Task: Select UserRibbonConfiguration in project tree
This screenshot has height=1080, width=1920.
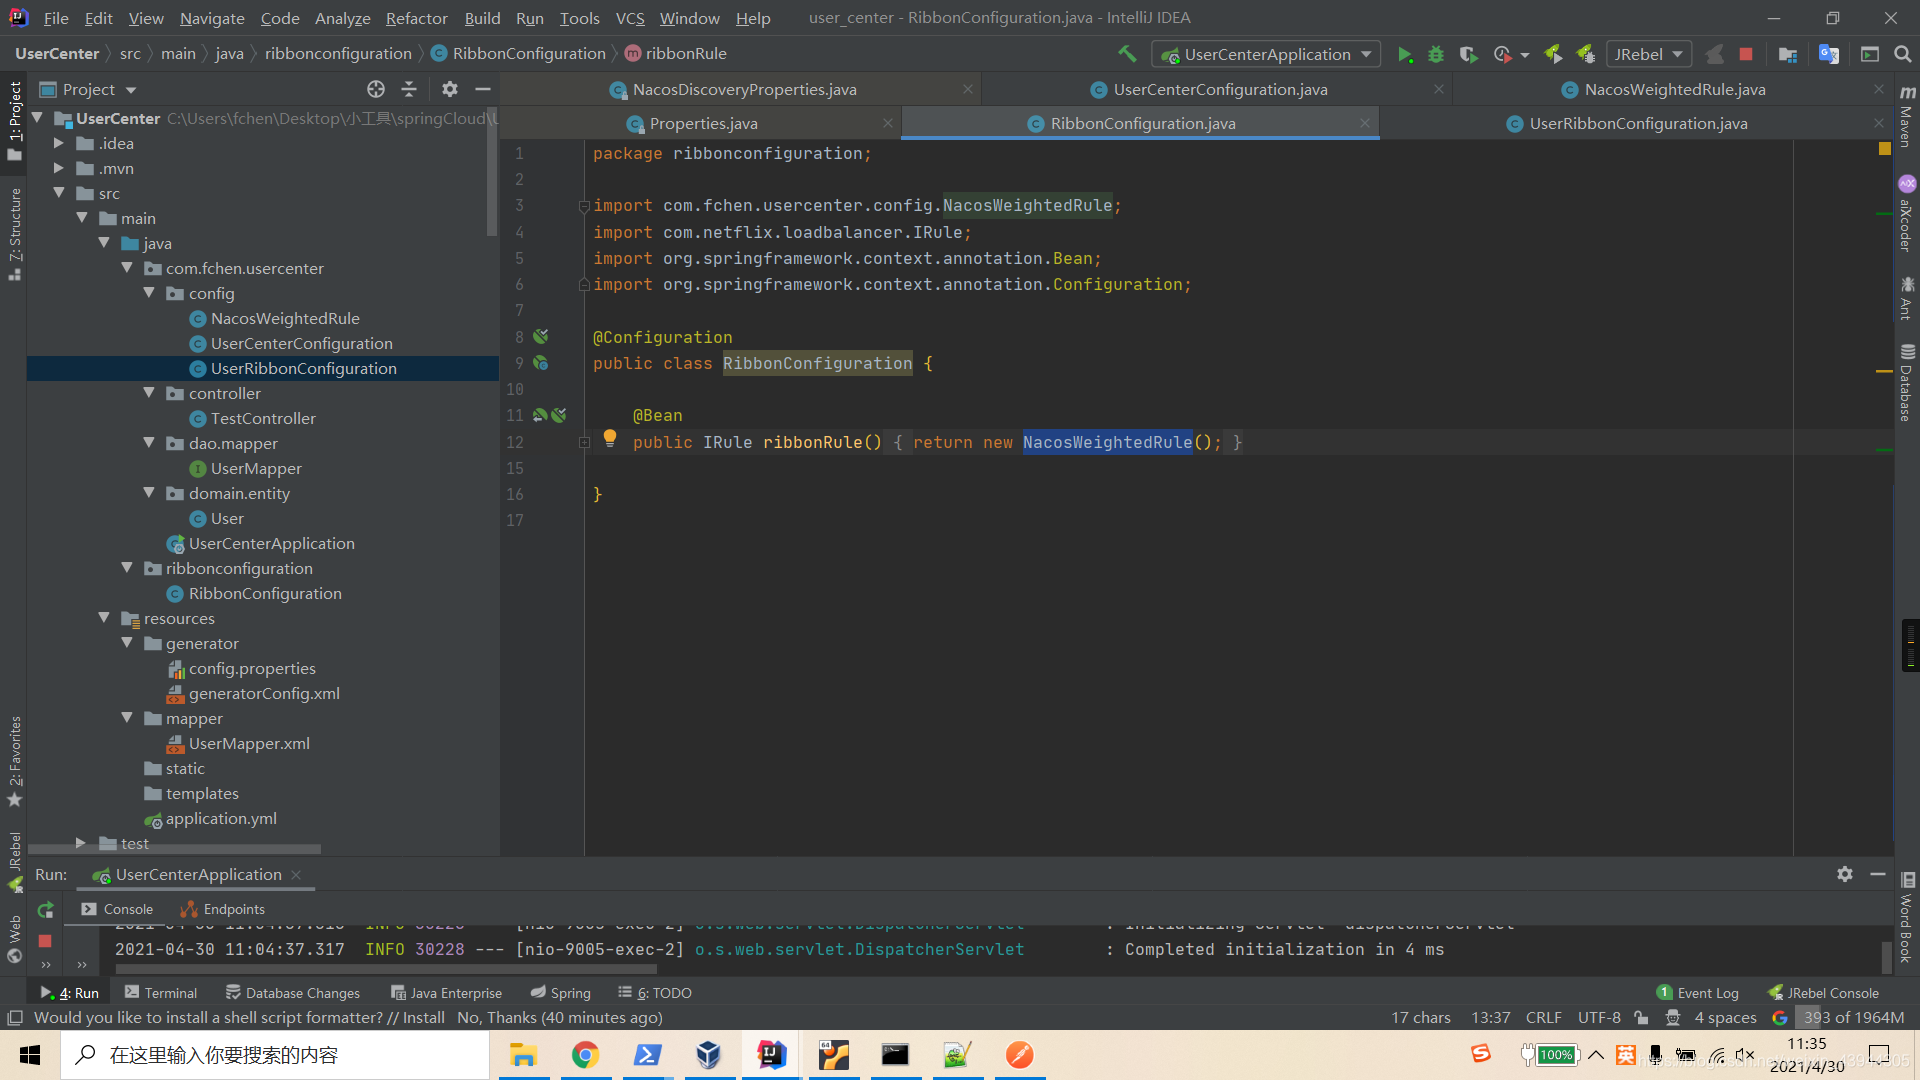Action: [303, 367]
